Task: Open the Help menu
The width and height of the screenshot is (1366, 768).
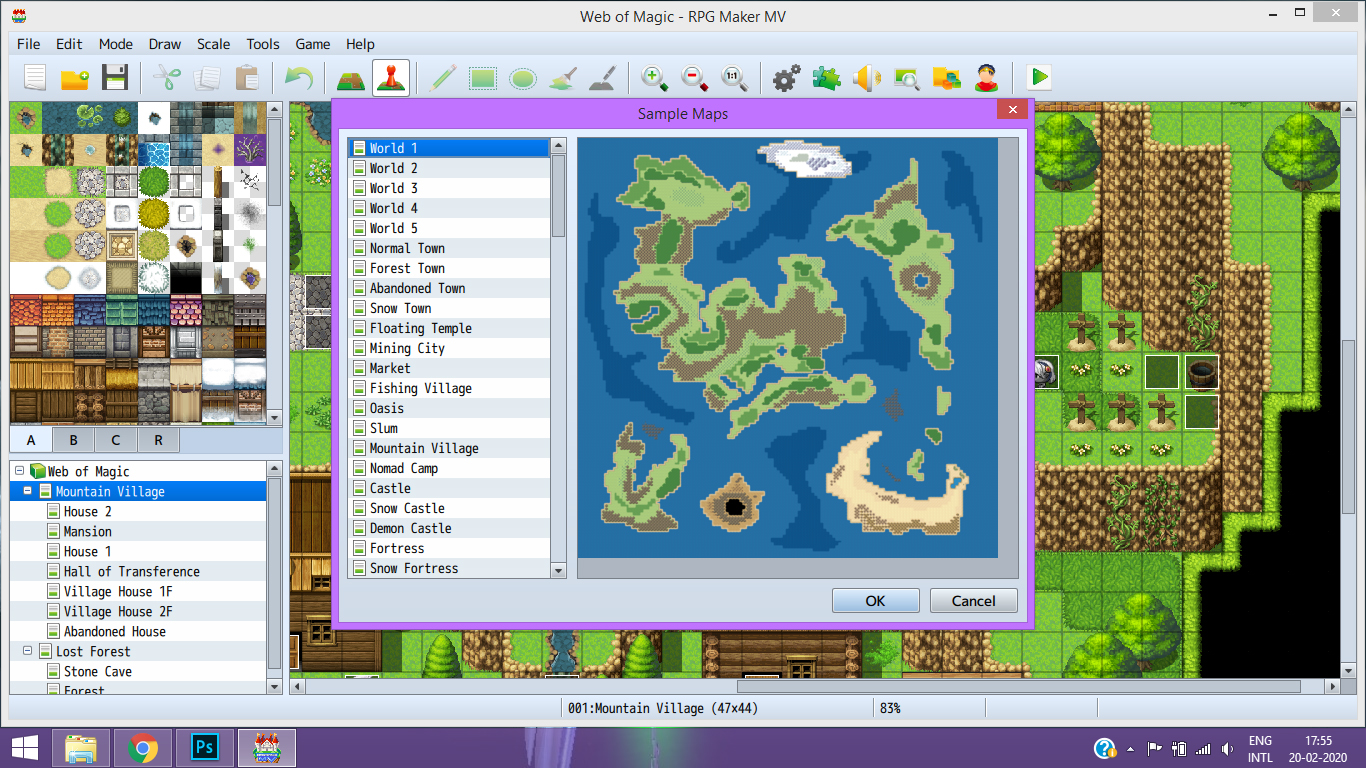Action: click(x=360, y=44)
